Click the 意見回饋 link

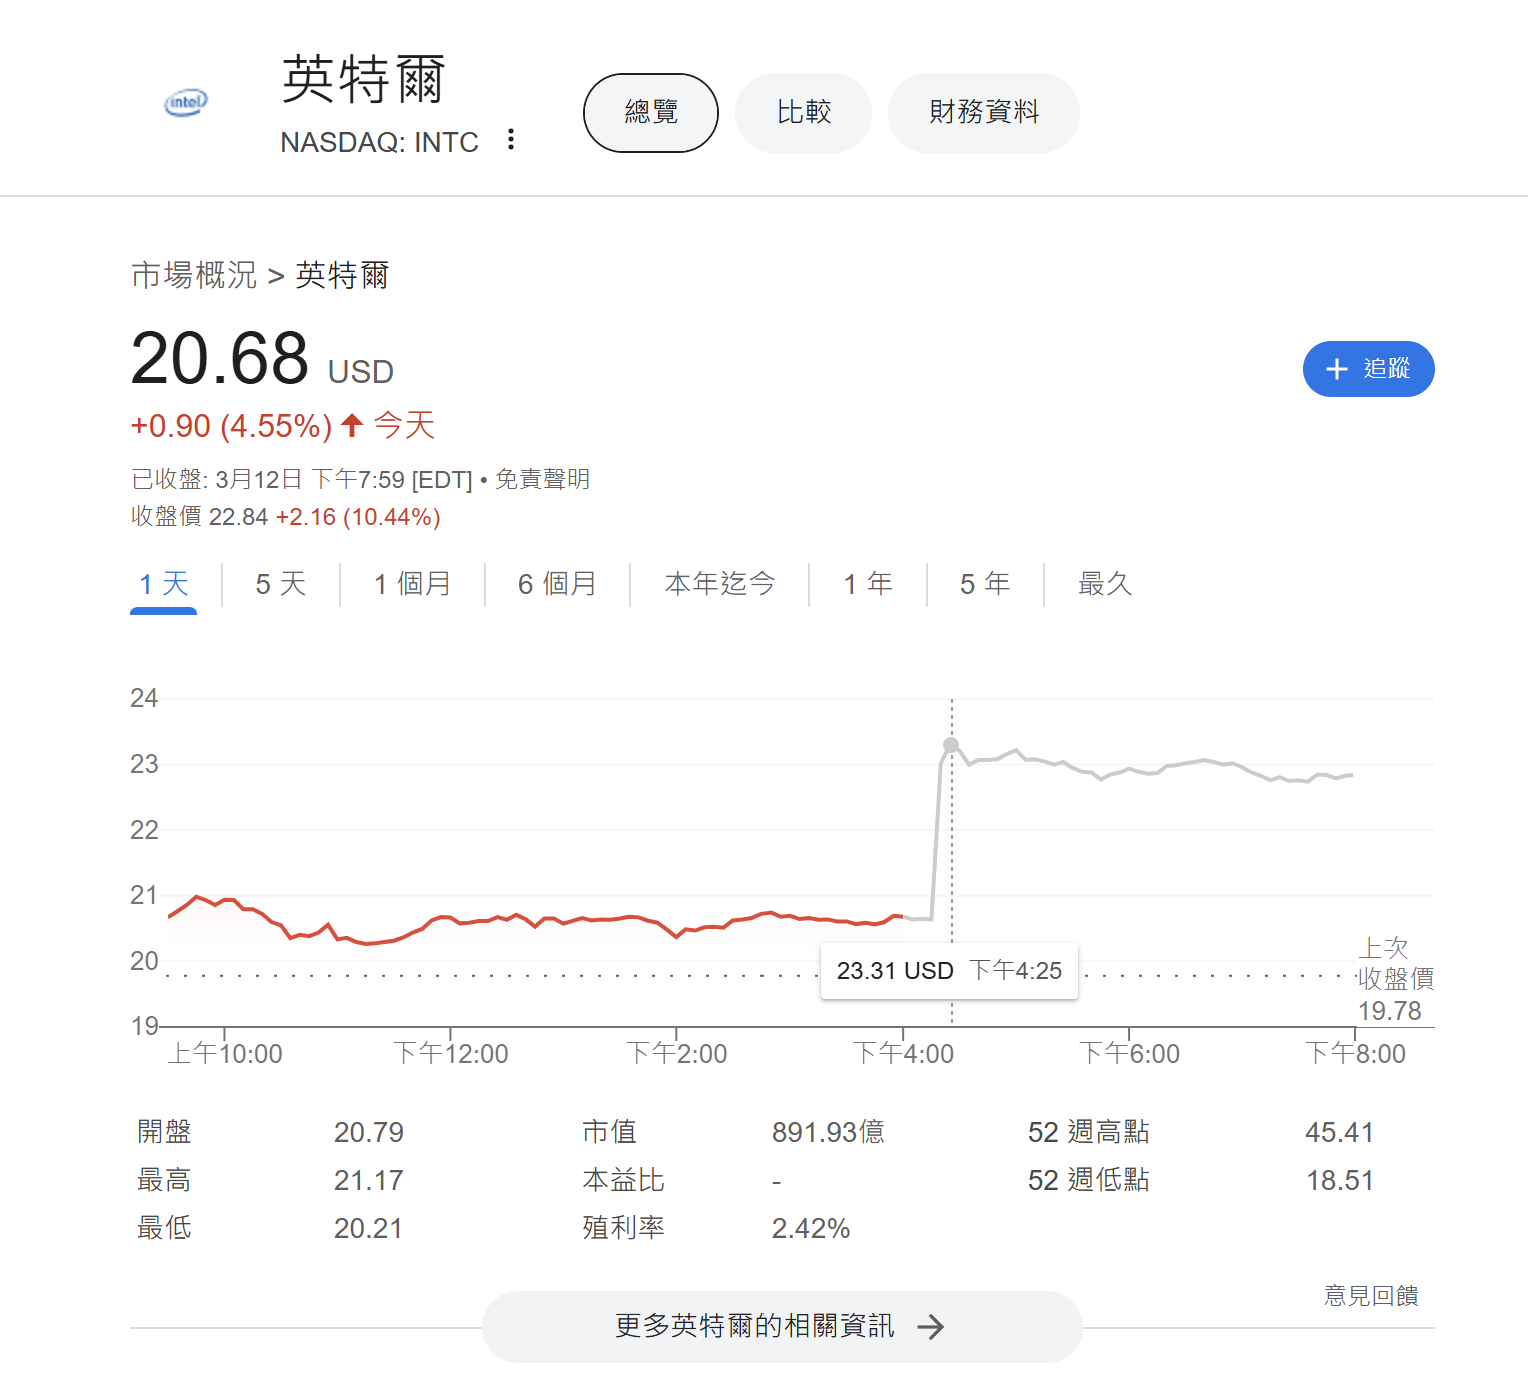[x=1371, y=1296]
